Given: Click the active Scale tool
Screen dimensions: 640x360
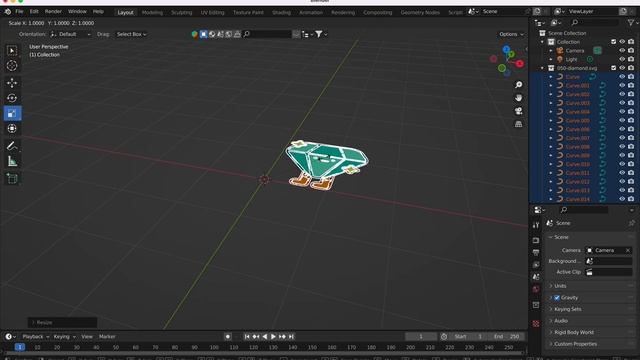Looking at the screenshot, I should 12,113.
